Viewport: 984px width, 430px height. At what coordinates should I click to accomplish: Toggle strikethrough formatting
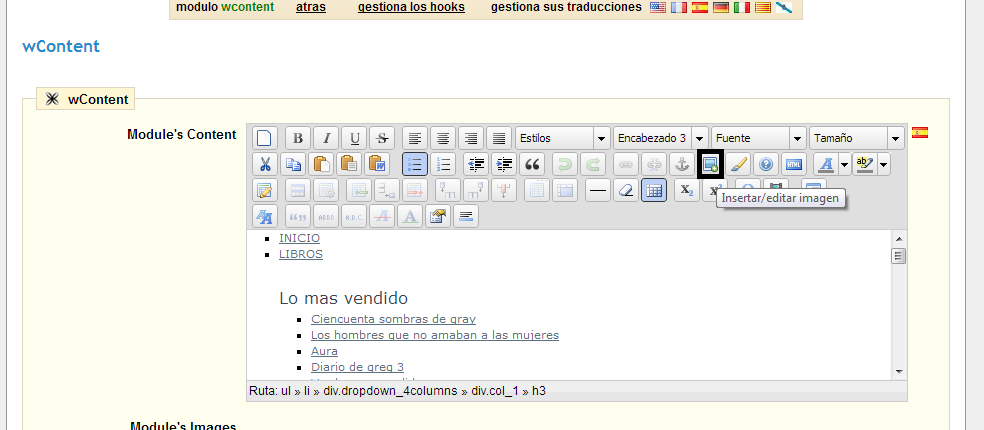click(x=382, y=138)
